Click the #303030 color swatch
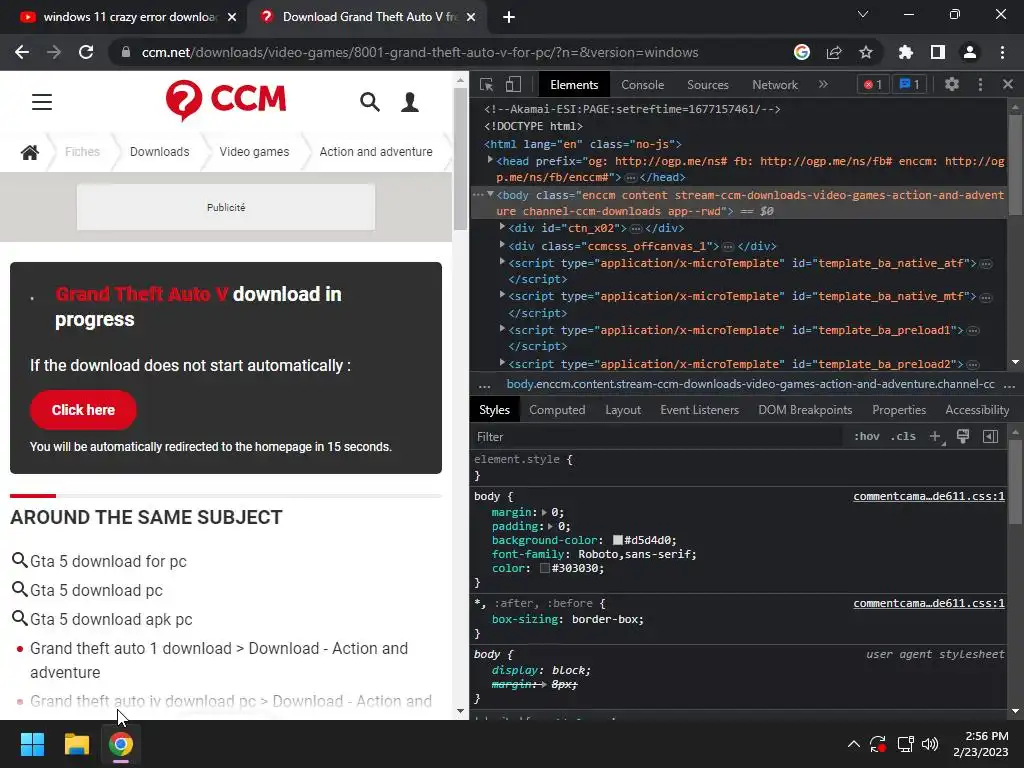 pos(545,568)
